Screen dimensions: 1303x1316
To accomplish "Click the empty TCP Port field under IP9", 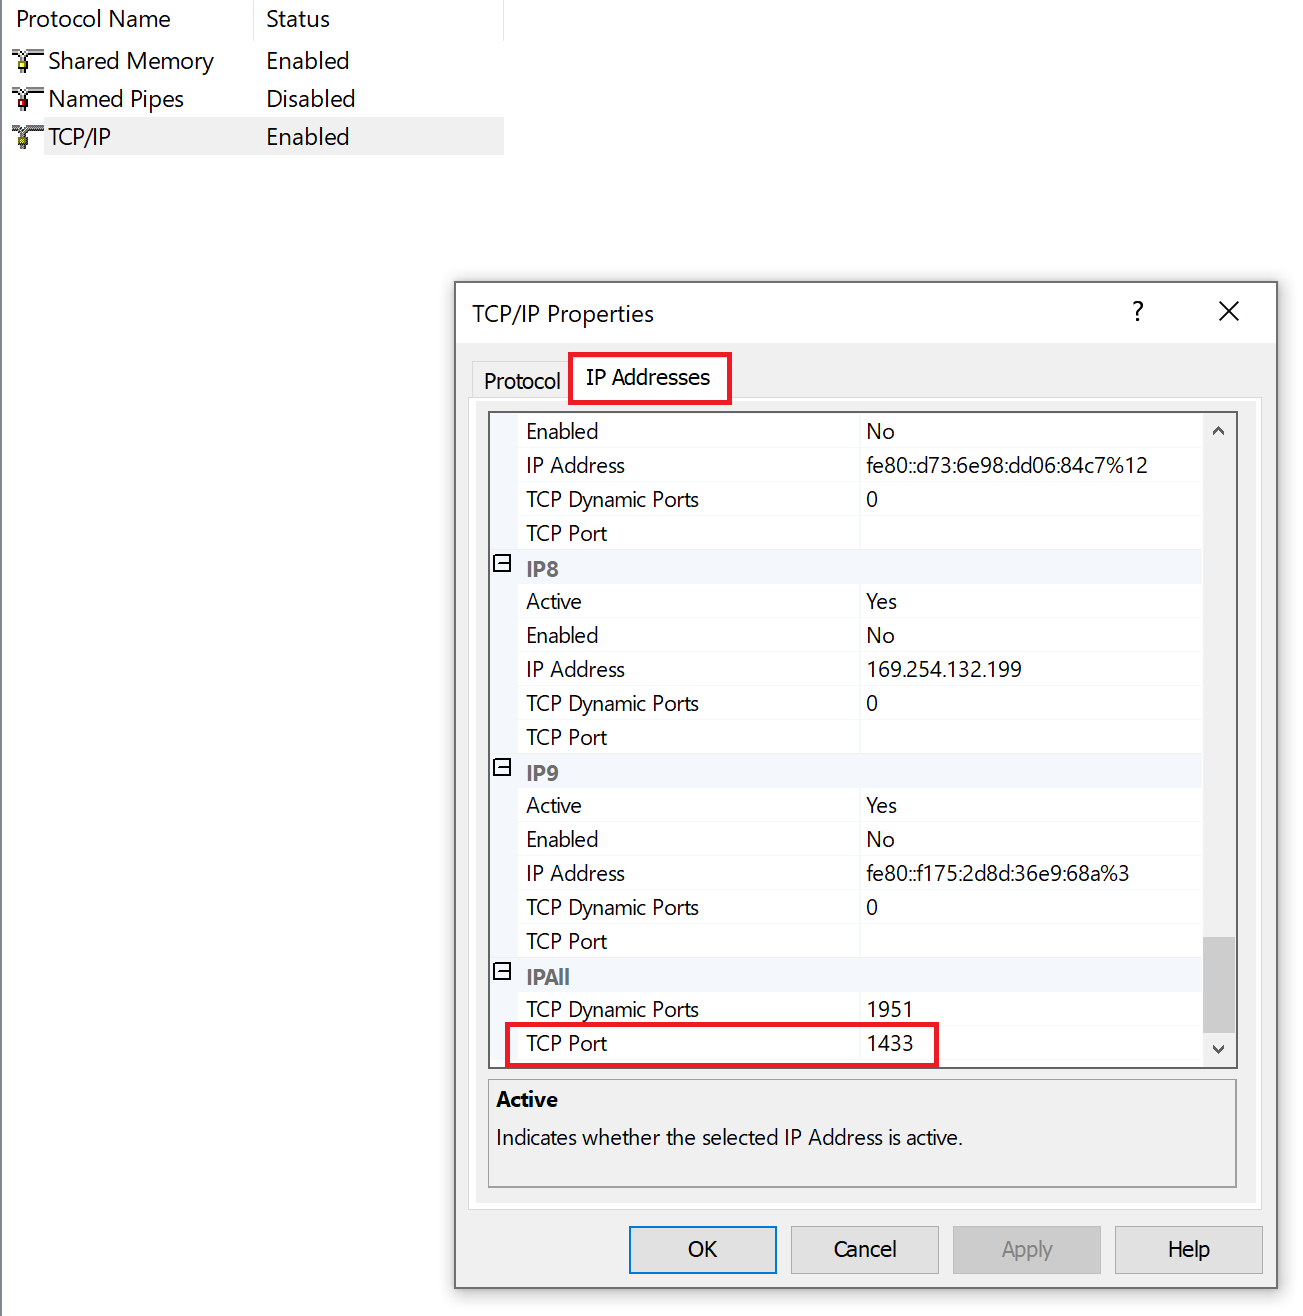I will point(1031,941).
